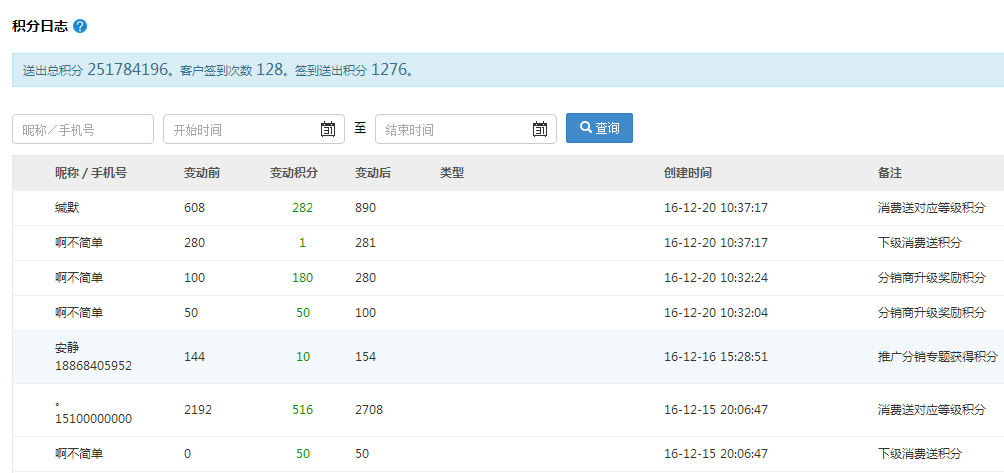Click the help question mark icon beside 积分日志
The width and height of the screenshot is (1004, 473).
[x=80, y=25]
